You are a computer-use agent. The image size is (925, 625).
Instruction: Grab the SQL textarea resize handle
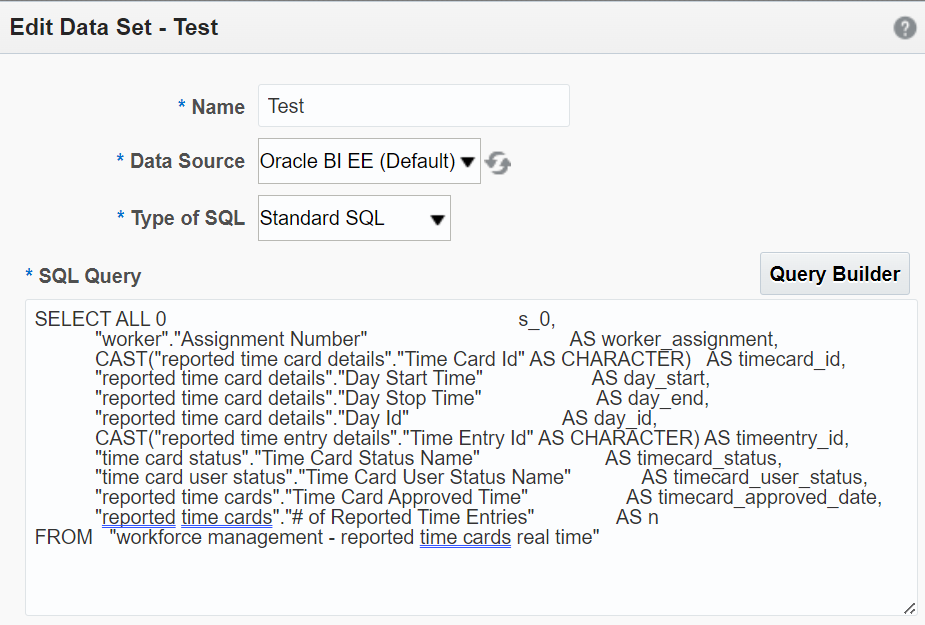click(x=909, y=608)
